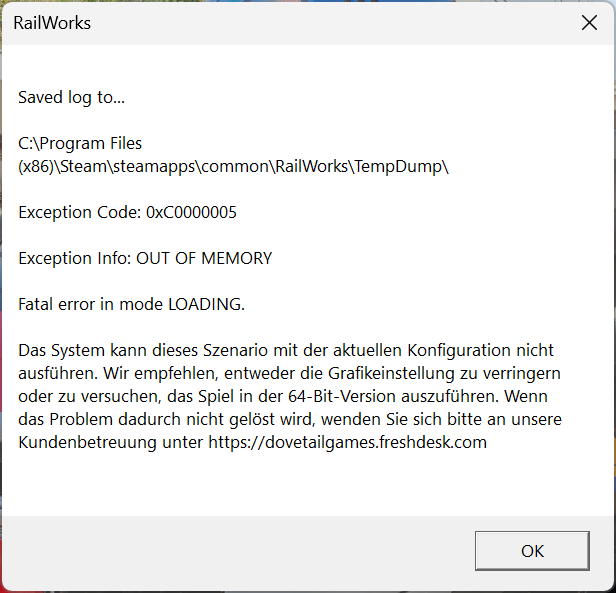
Task: Click the RailWorks title bar text
Action: (x=52, y=23)
